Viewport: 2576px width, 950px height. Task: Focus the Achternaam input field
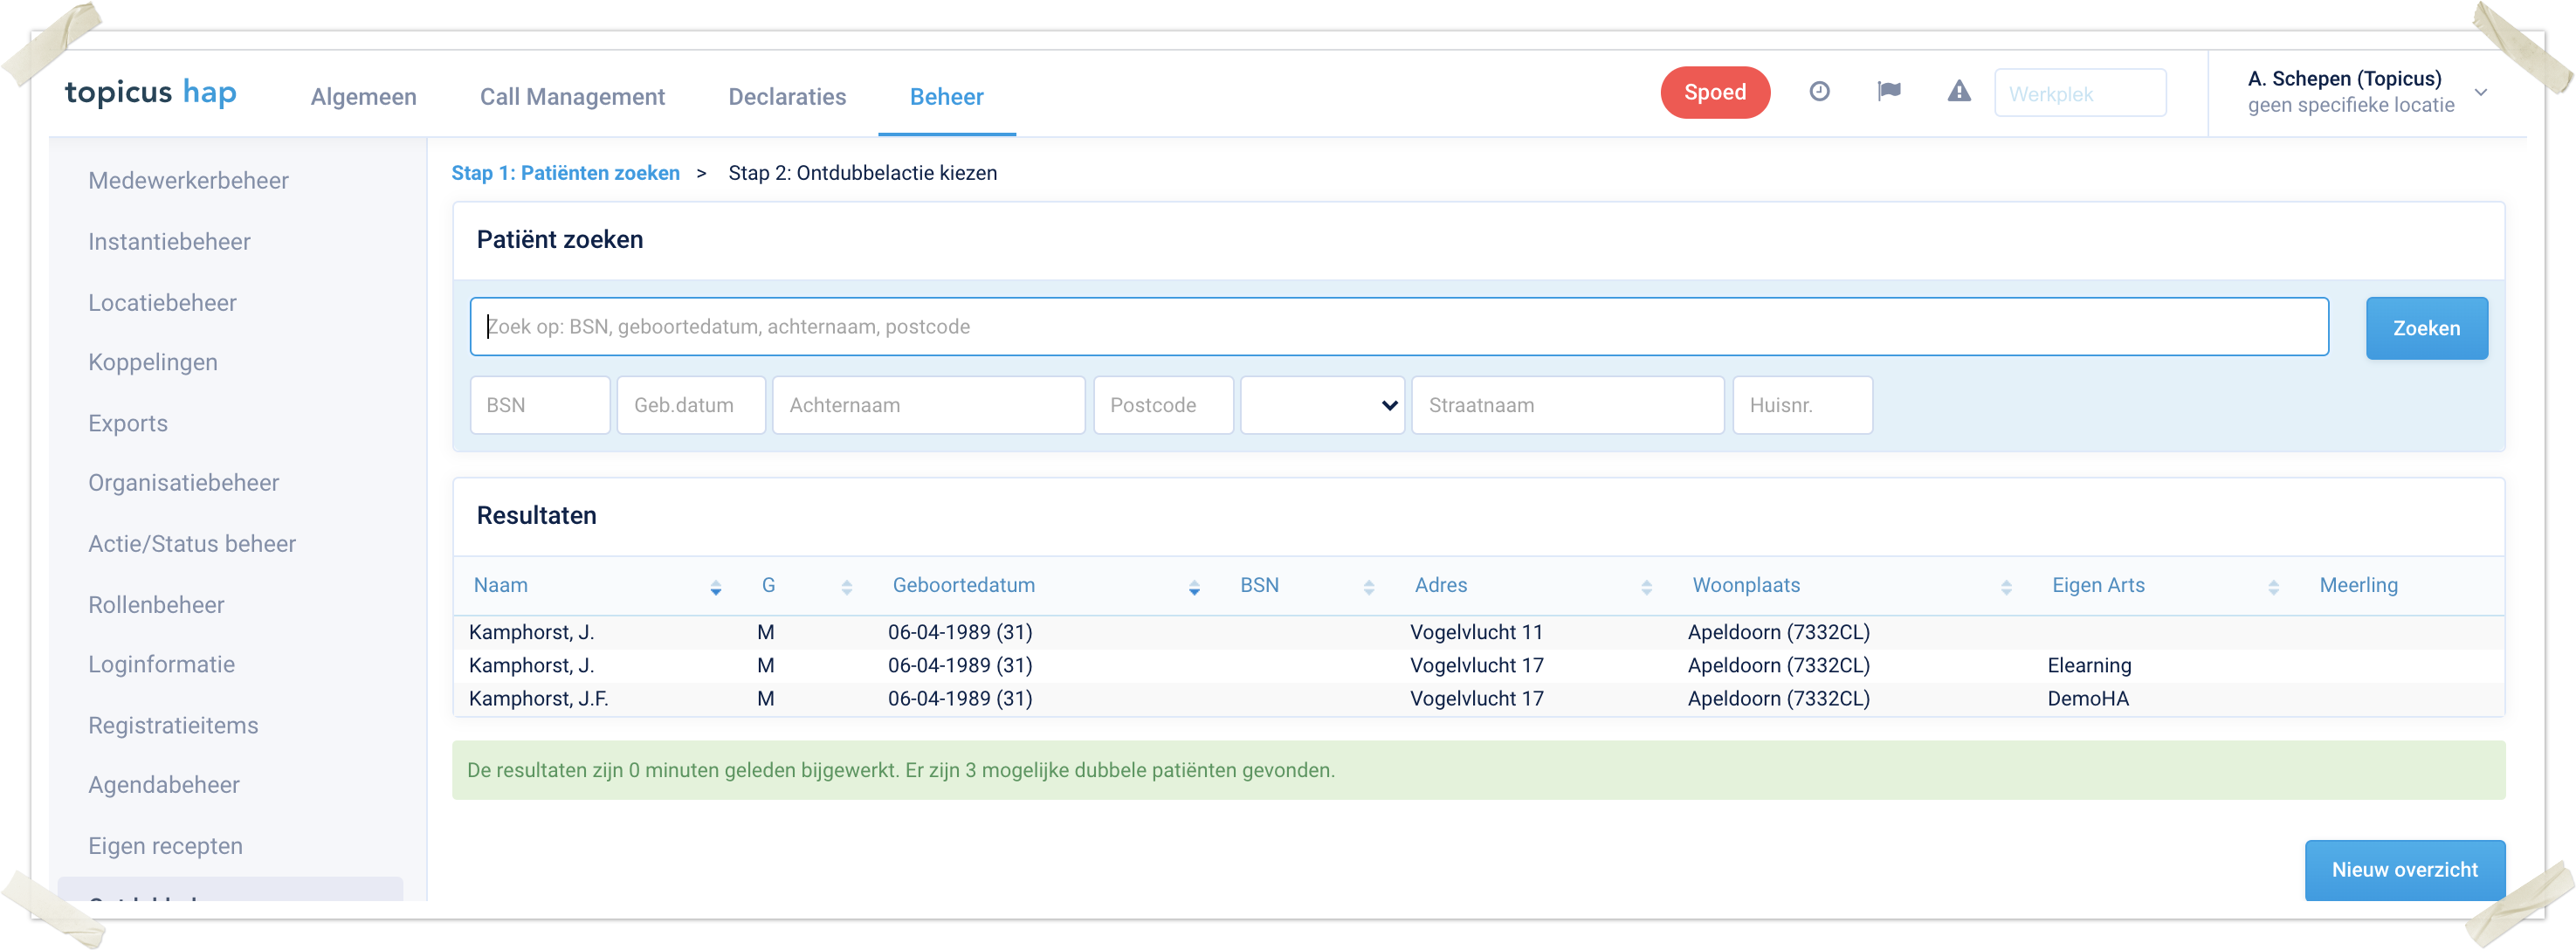[x=927, y=405]
